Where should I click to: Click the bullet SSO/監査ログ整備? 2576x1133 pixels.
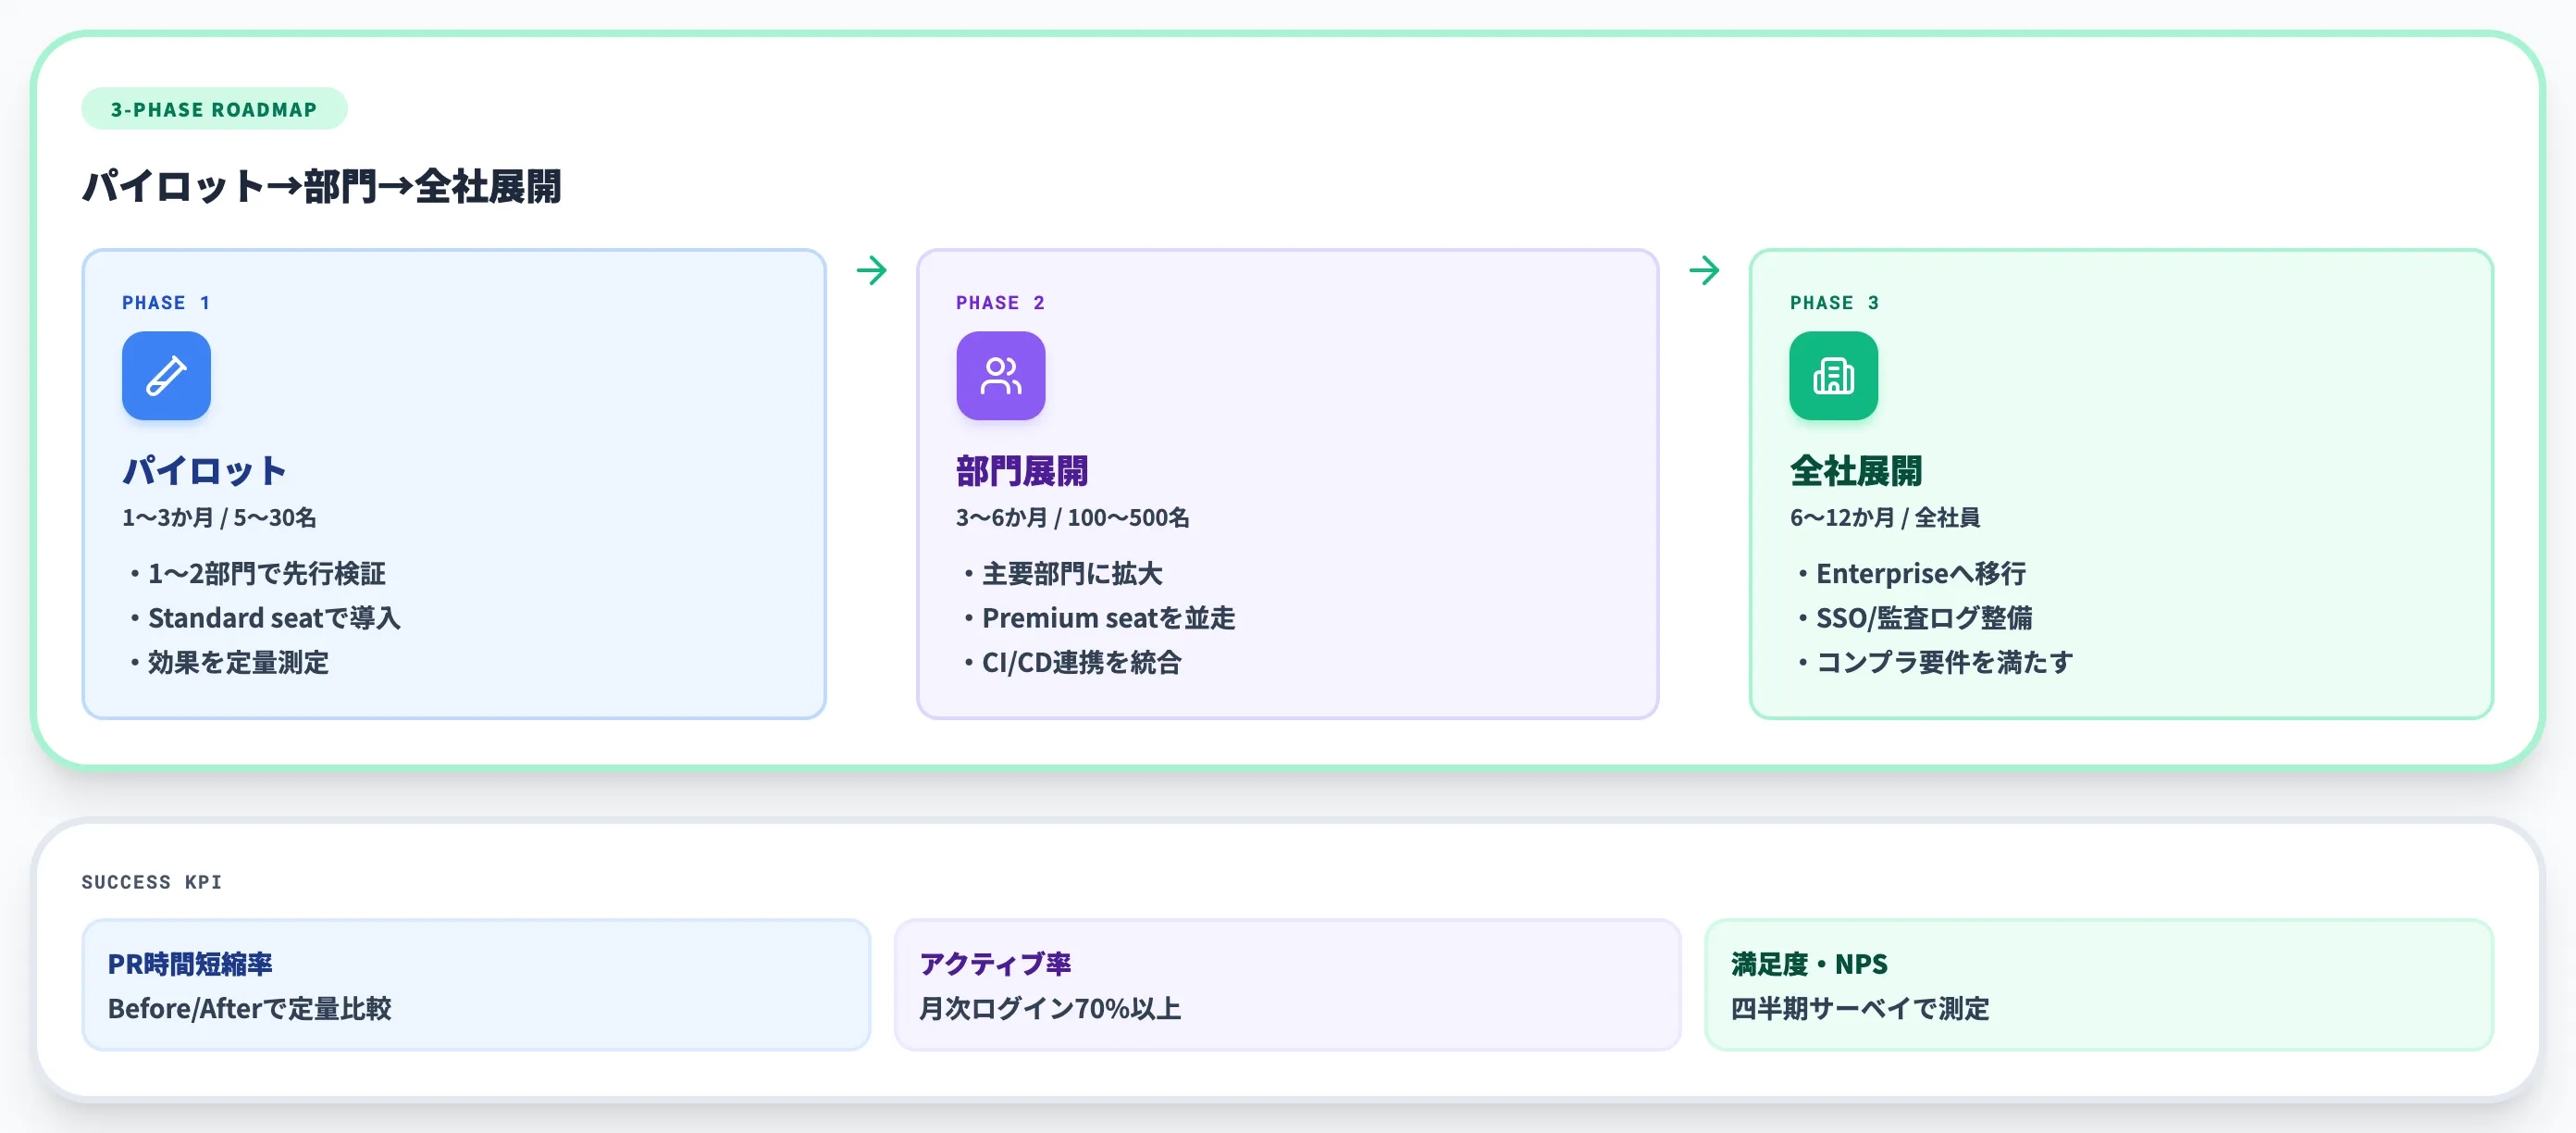click(x=1915, y=618)
